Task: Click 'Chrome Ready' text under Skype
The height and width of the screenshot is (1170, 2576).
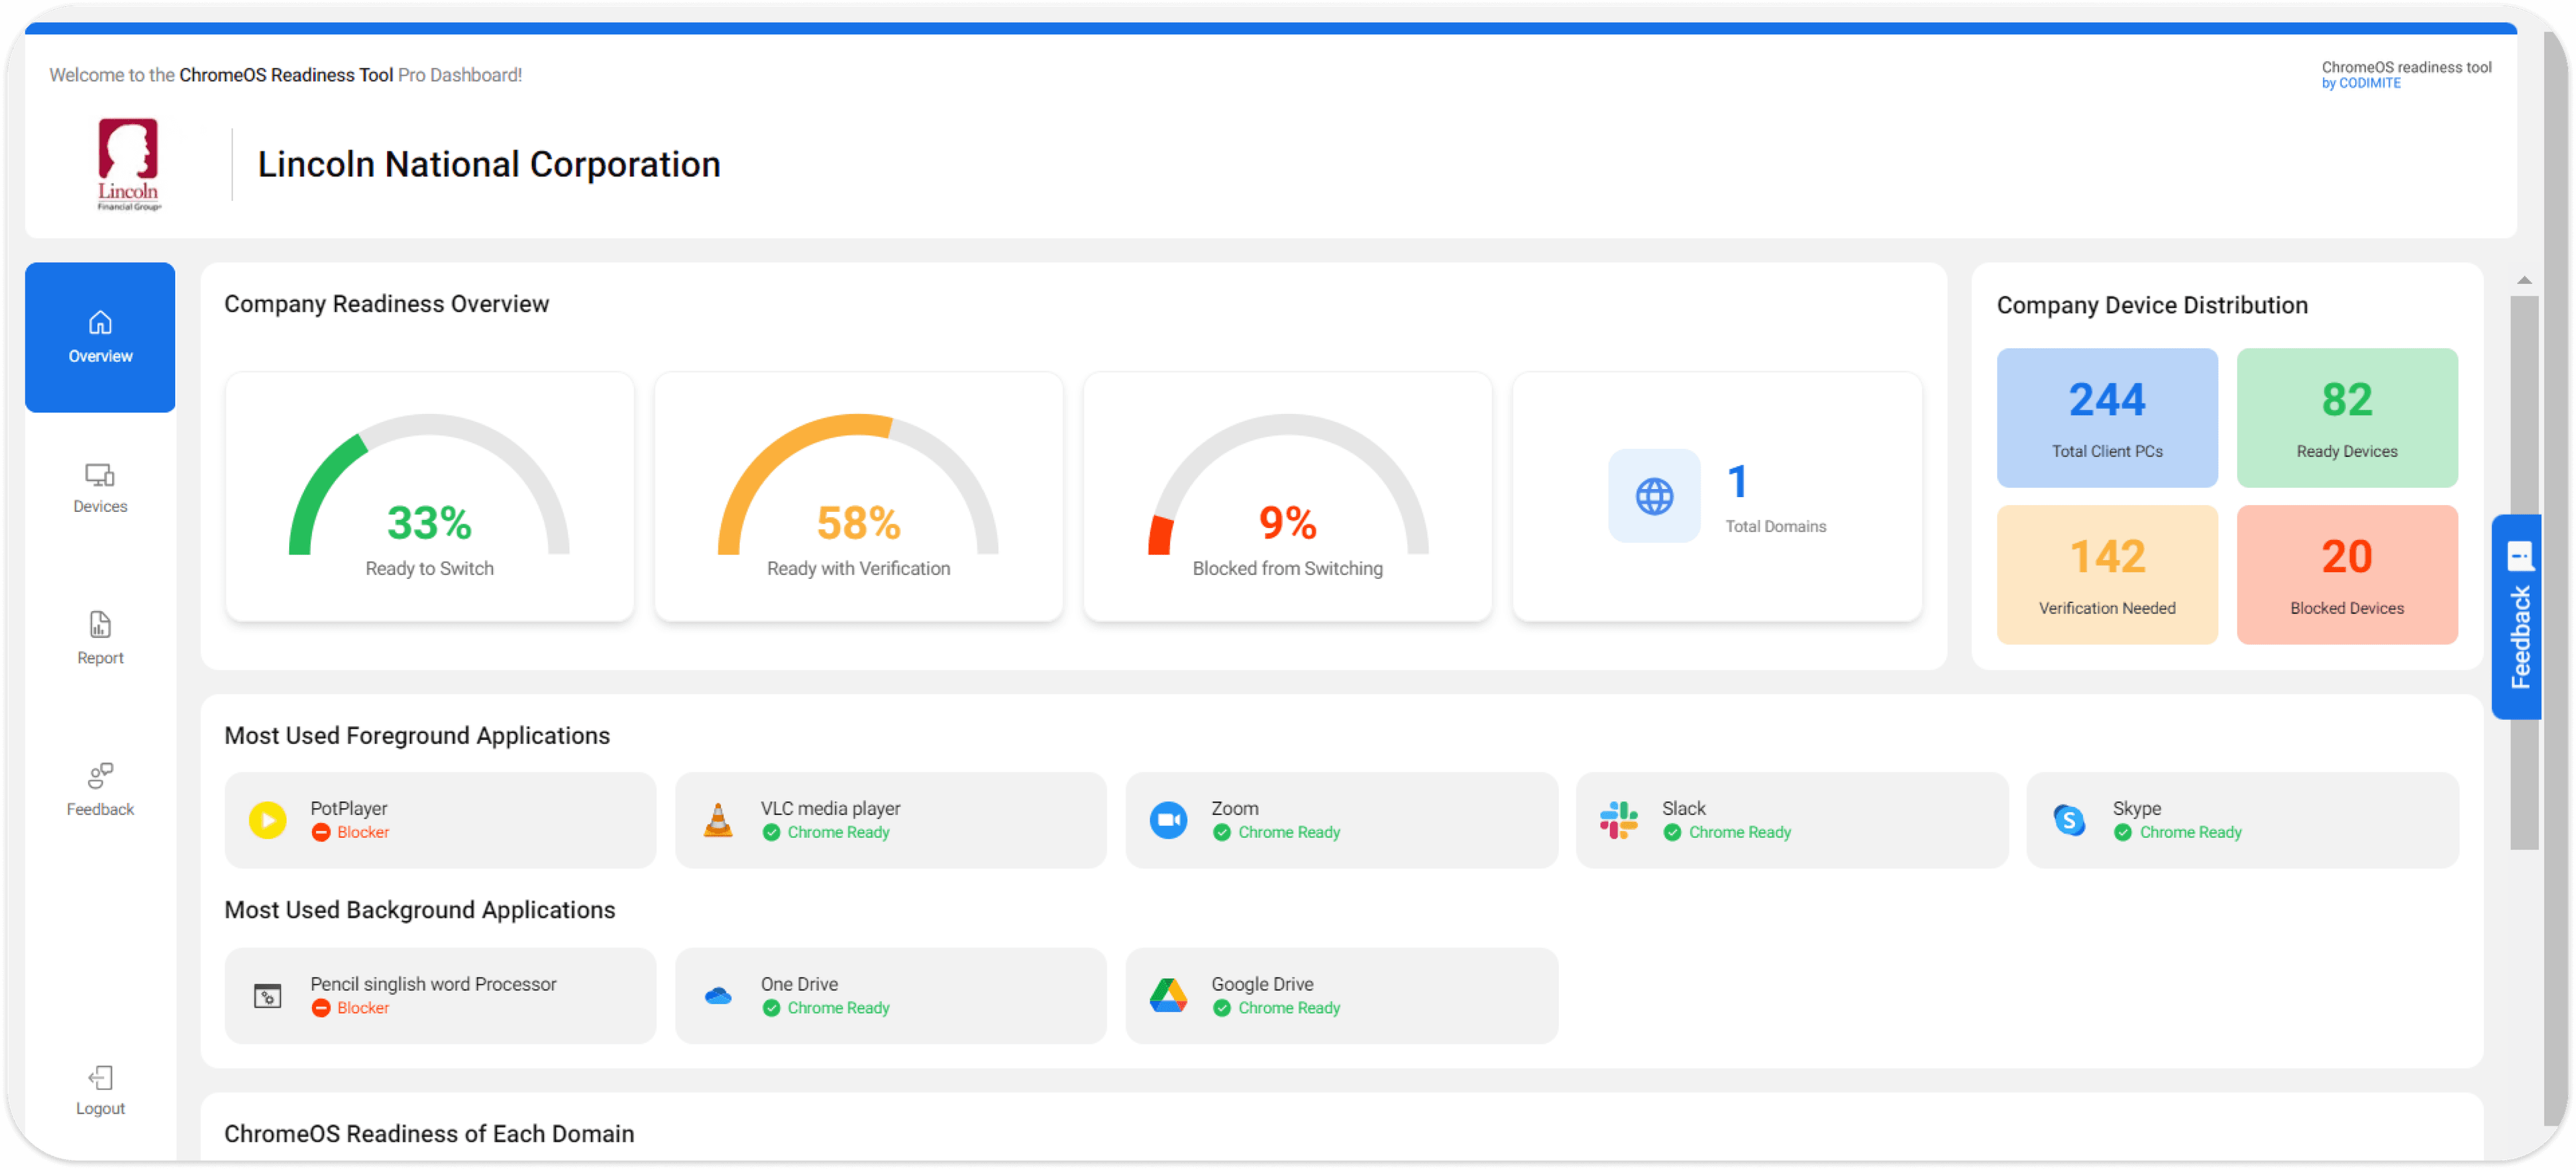Action: click(2190, 833)
